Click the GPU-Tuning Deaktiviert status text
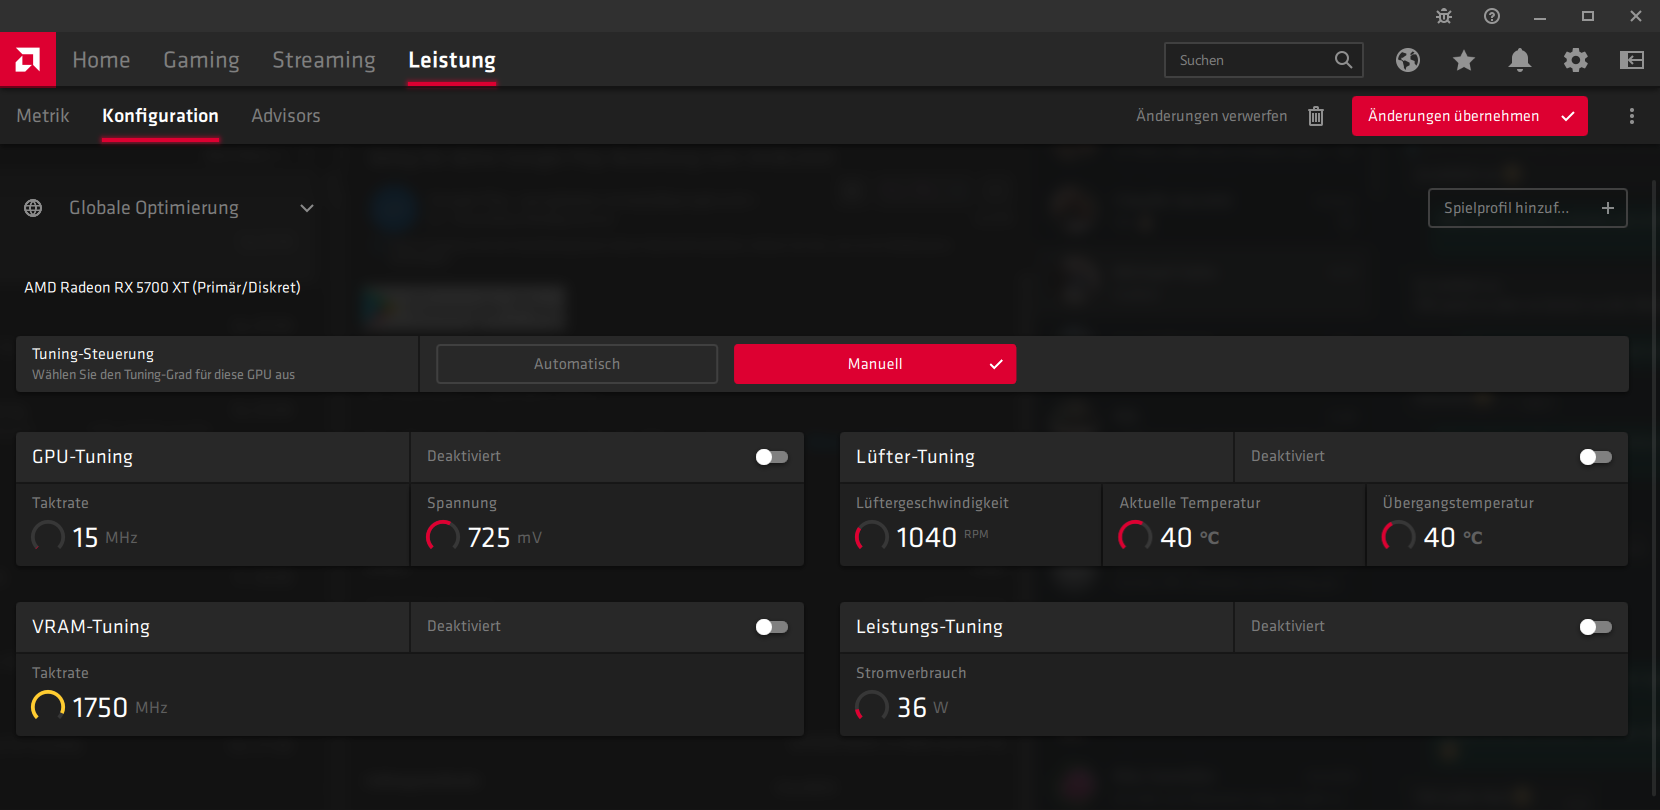 (x=464, y=456)
